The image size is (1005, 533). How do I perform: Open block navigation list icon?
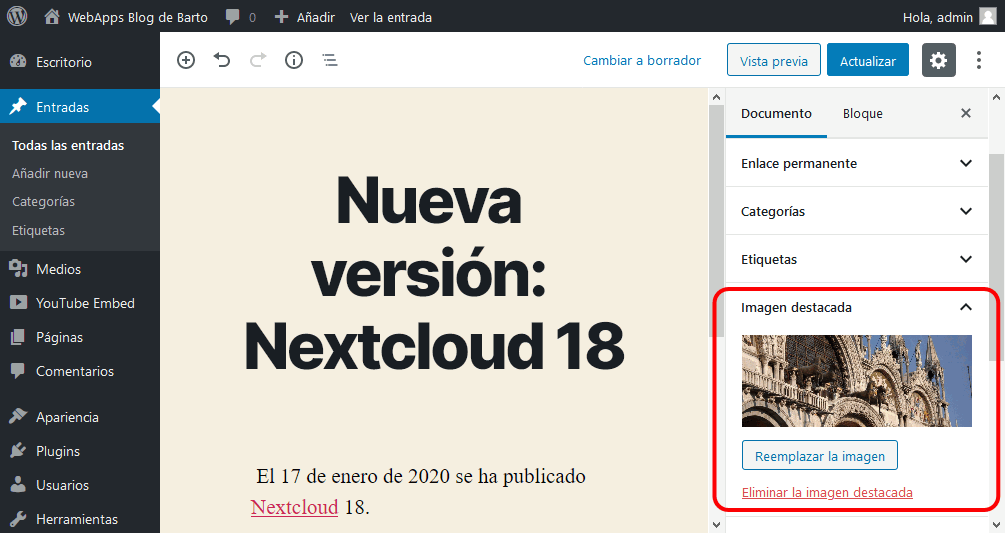pos(330,60)
